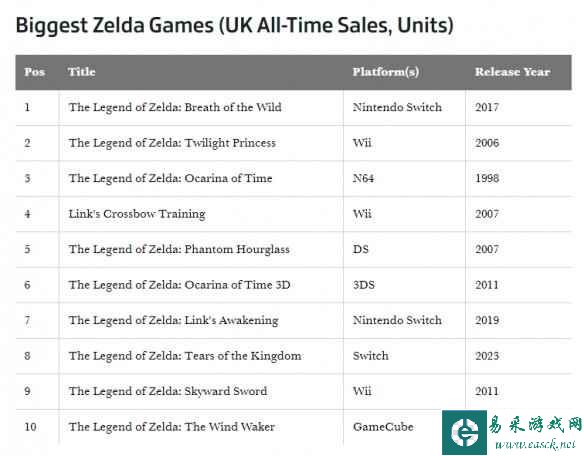
Task: Click the Biggest Zelda Games heading
Action: click(x=235, y=25)
